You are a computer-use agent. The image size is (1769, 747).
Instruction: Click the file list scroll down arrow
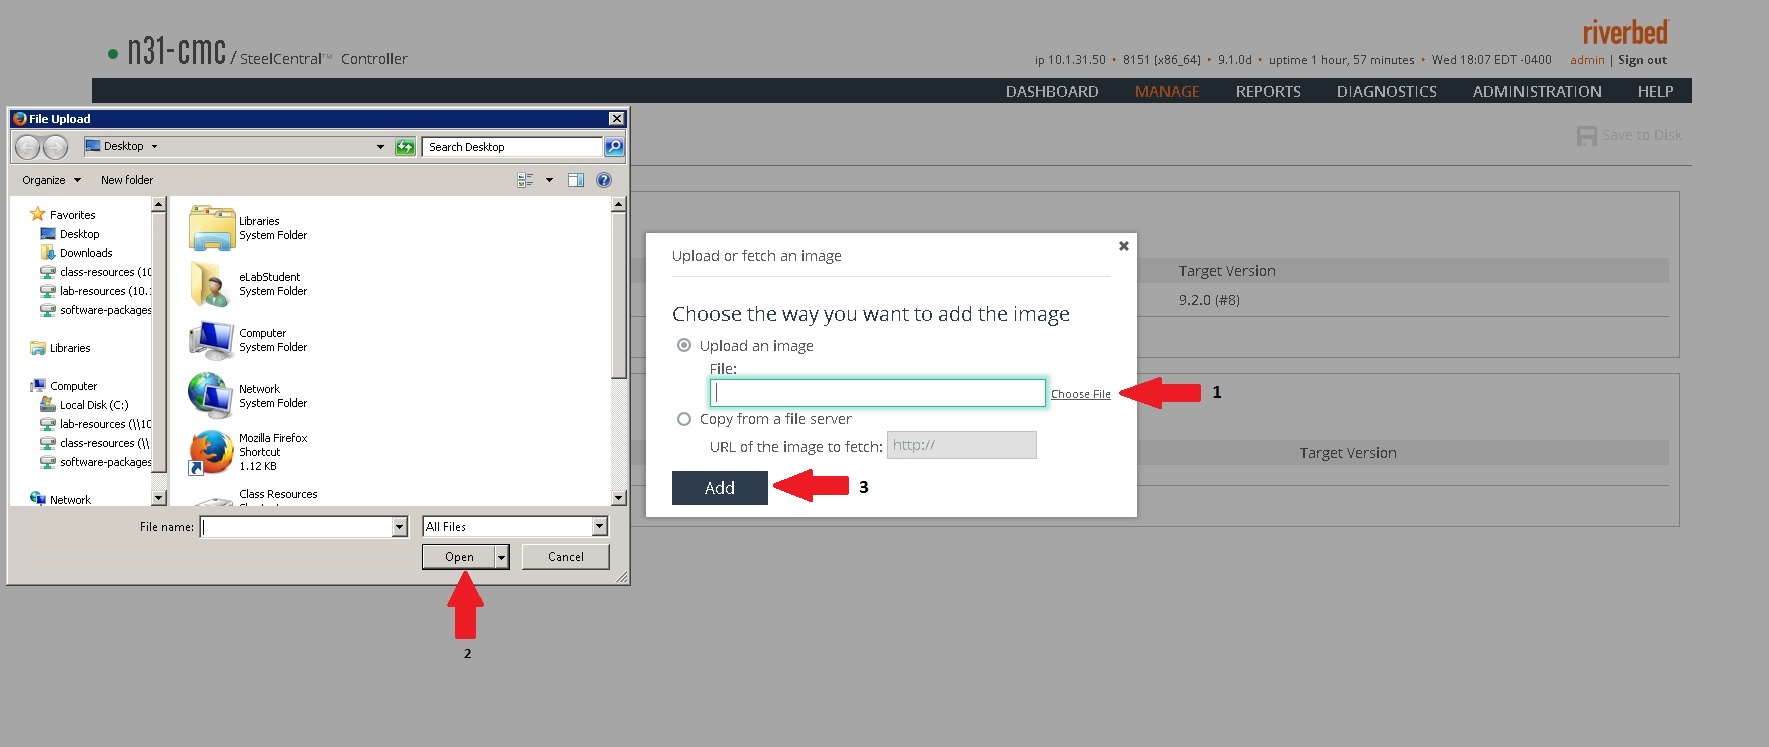618,498
